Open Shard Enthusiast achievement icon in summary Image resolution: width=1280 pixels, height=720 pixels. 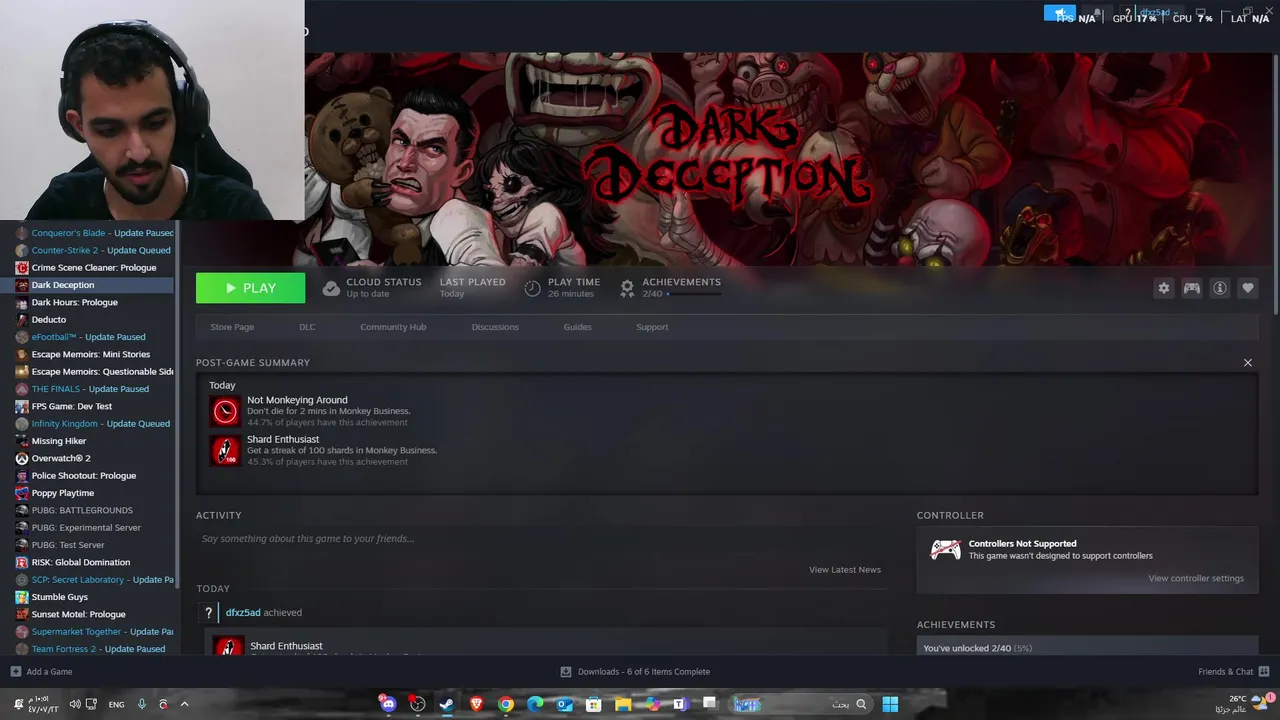[225, 450]
